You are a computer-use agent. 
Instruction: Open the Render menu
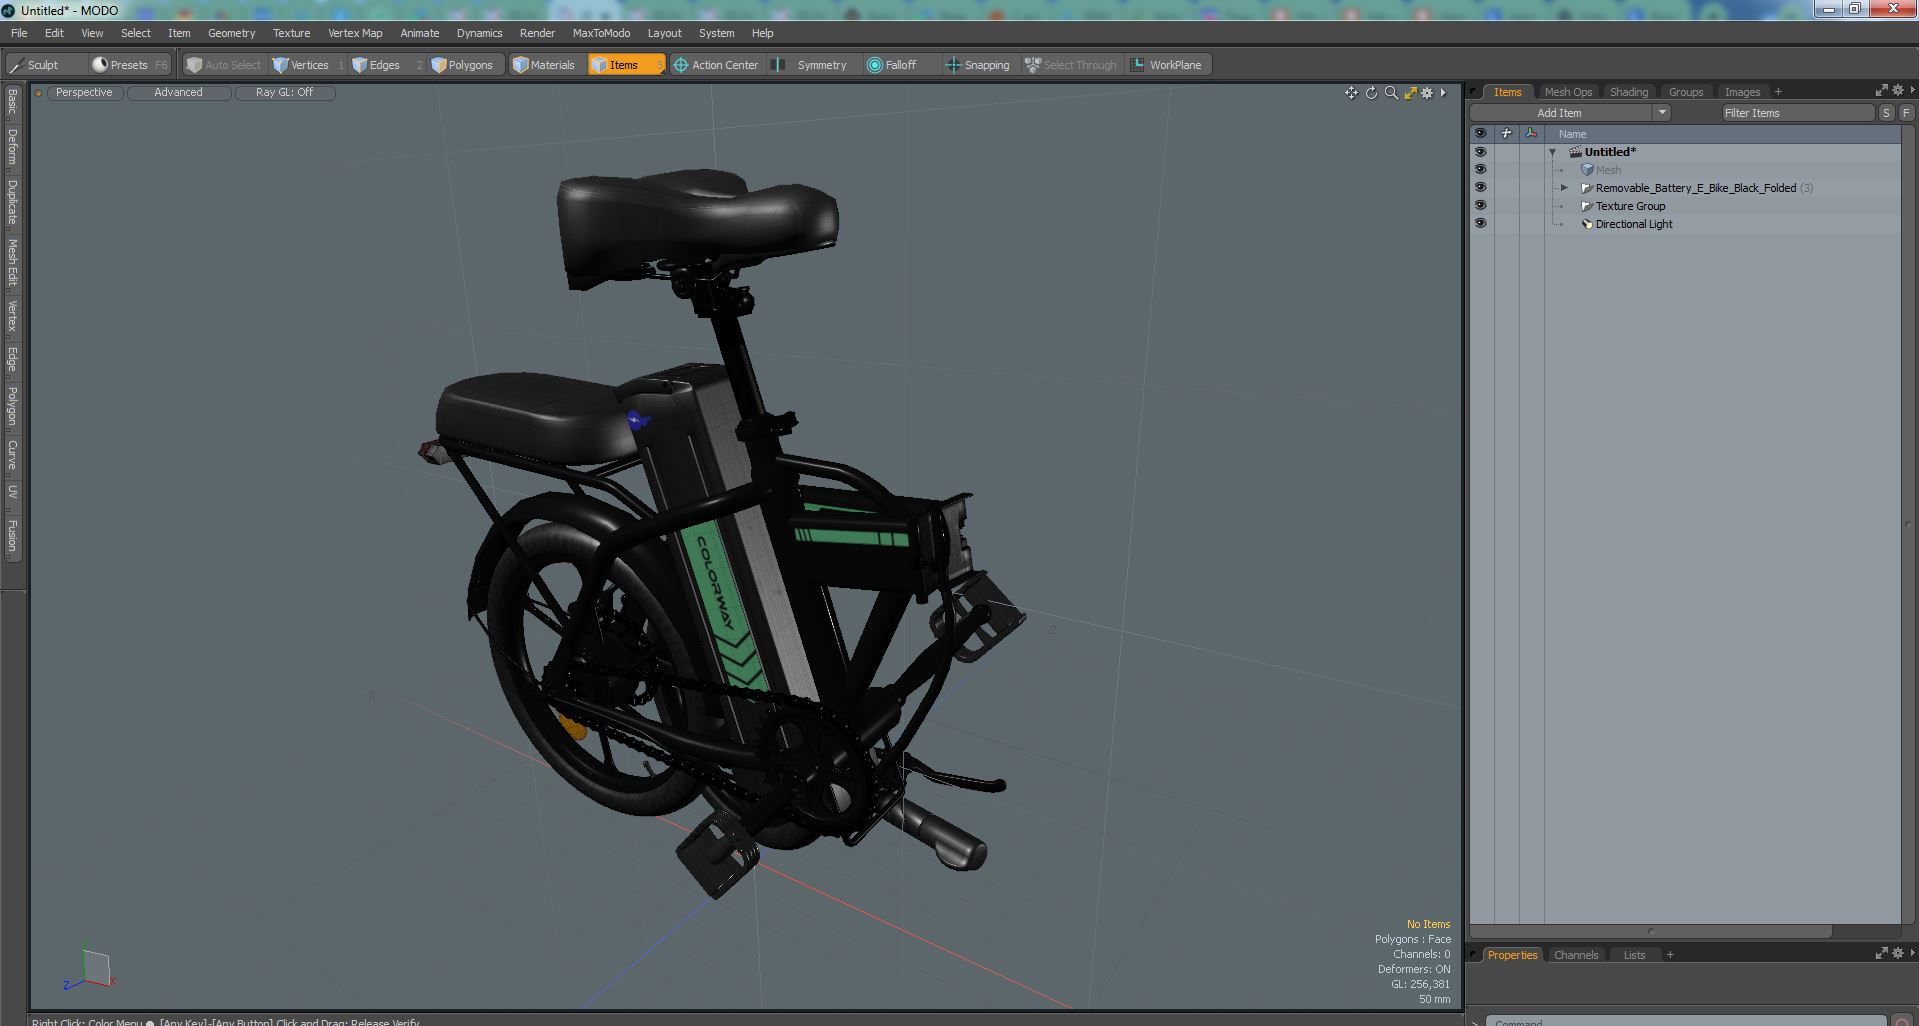[x=537, y=33]
